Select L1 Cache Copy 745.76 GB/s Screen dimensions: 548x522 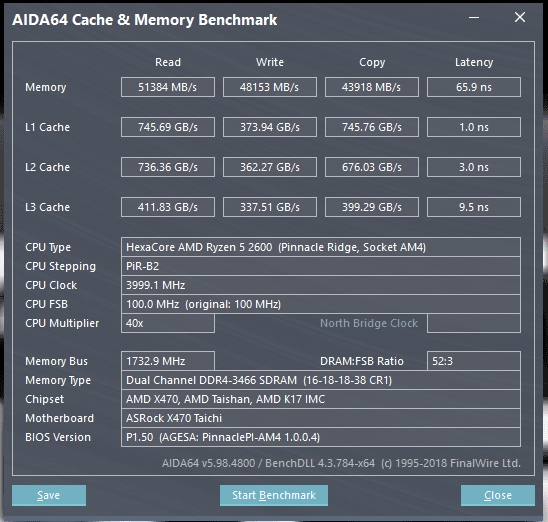click(x=372, y=127)
